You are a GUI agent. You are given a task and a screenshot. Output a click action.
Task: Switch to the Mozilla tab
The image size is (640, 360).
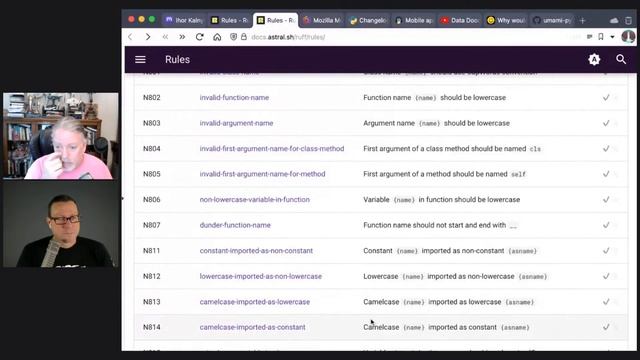pos(322,20)
